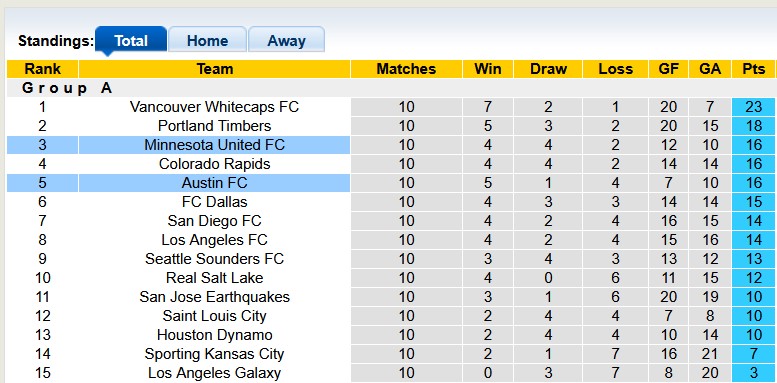Open the Los Angeles FC team link
This screenshot has height=383, width=777.
click(215, 240)
